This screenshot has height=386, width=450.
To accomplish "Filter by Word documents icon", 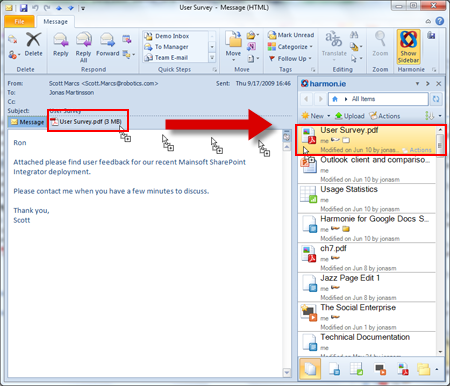I will pyautogui.click(x=334, y=369).
